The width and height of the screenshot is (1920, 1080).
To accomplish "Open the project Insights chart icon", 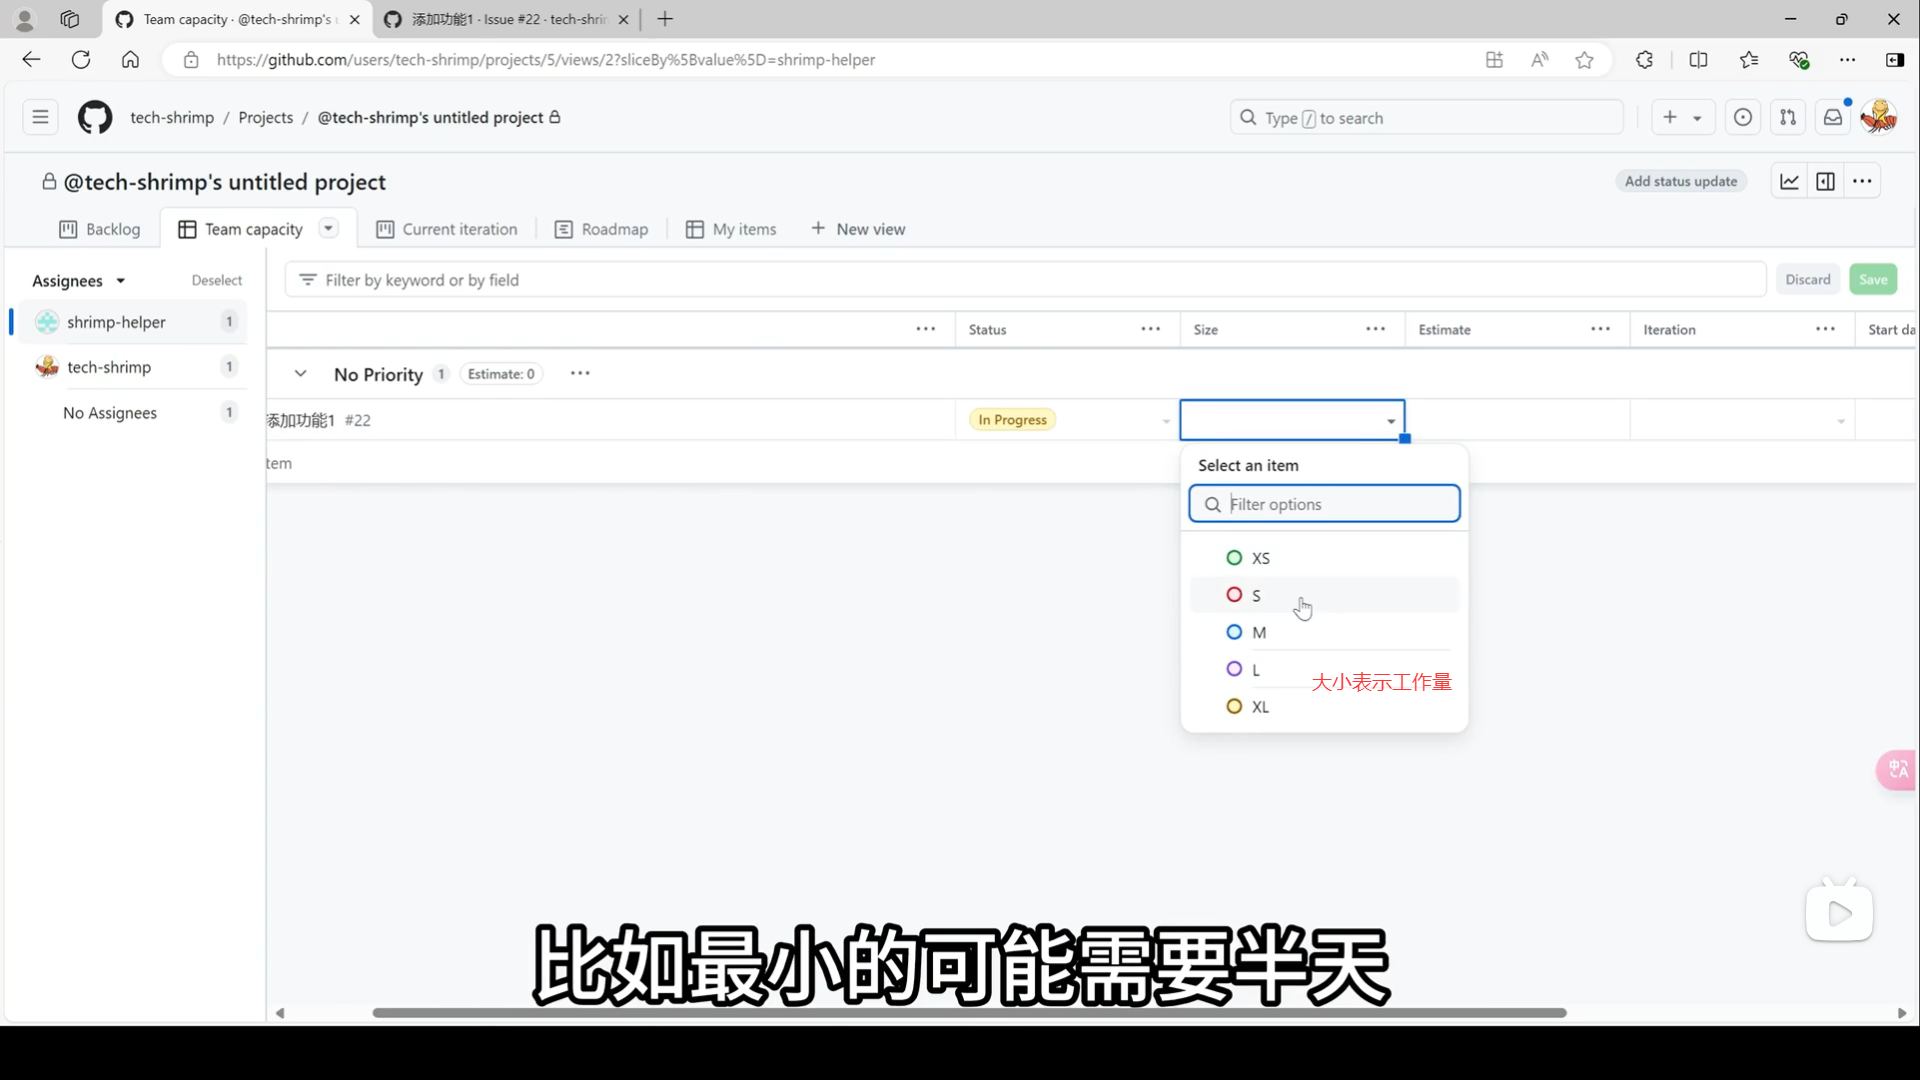I will tap(1789, 181).
